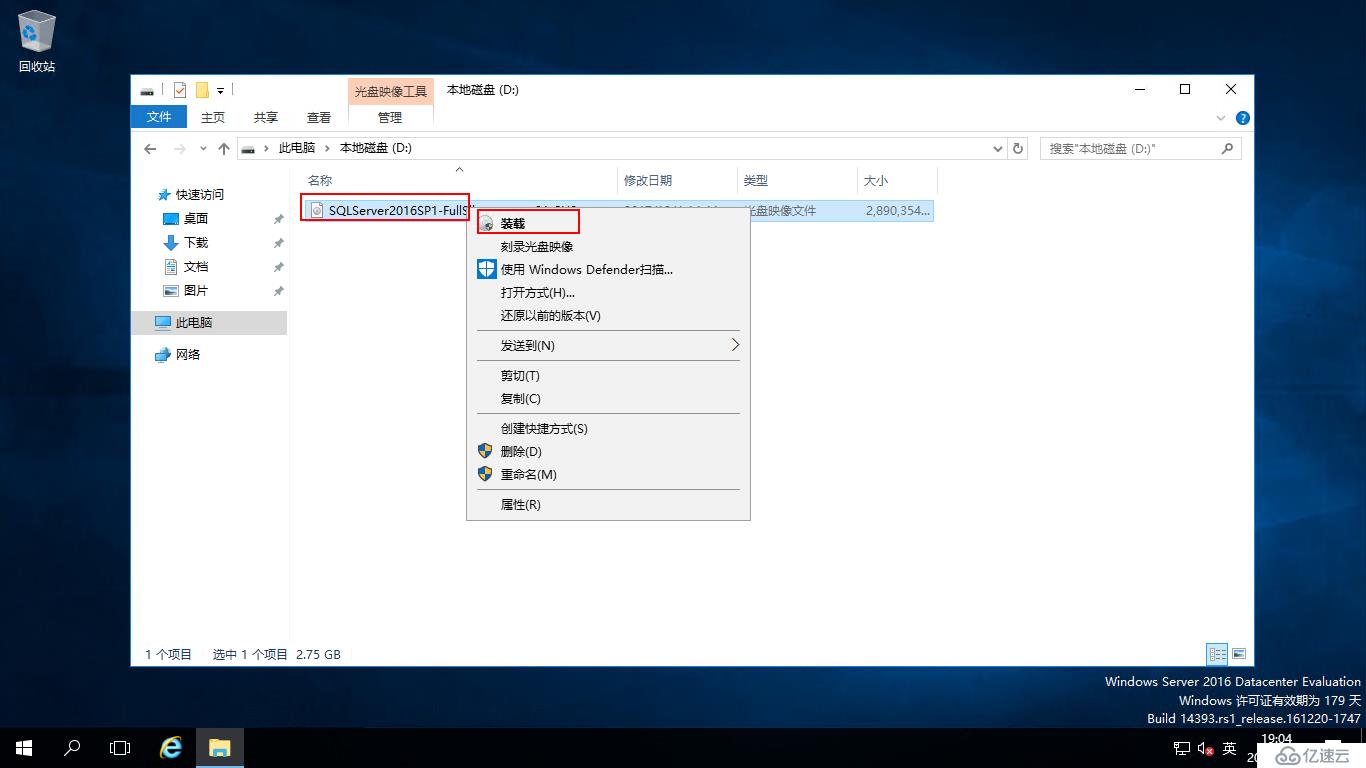
Task: Choose 复制(C) in the context menu
Action: pyautogui.click(x=608, y=399)
